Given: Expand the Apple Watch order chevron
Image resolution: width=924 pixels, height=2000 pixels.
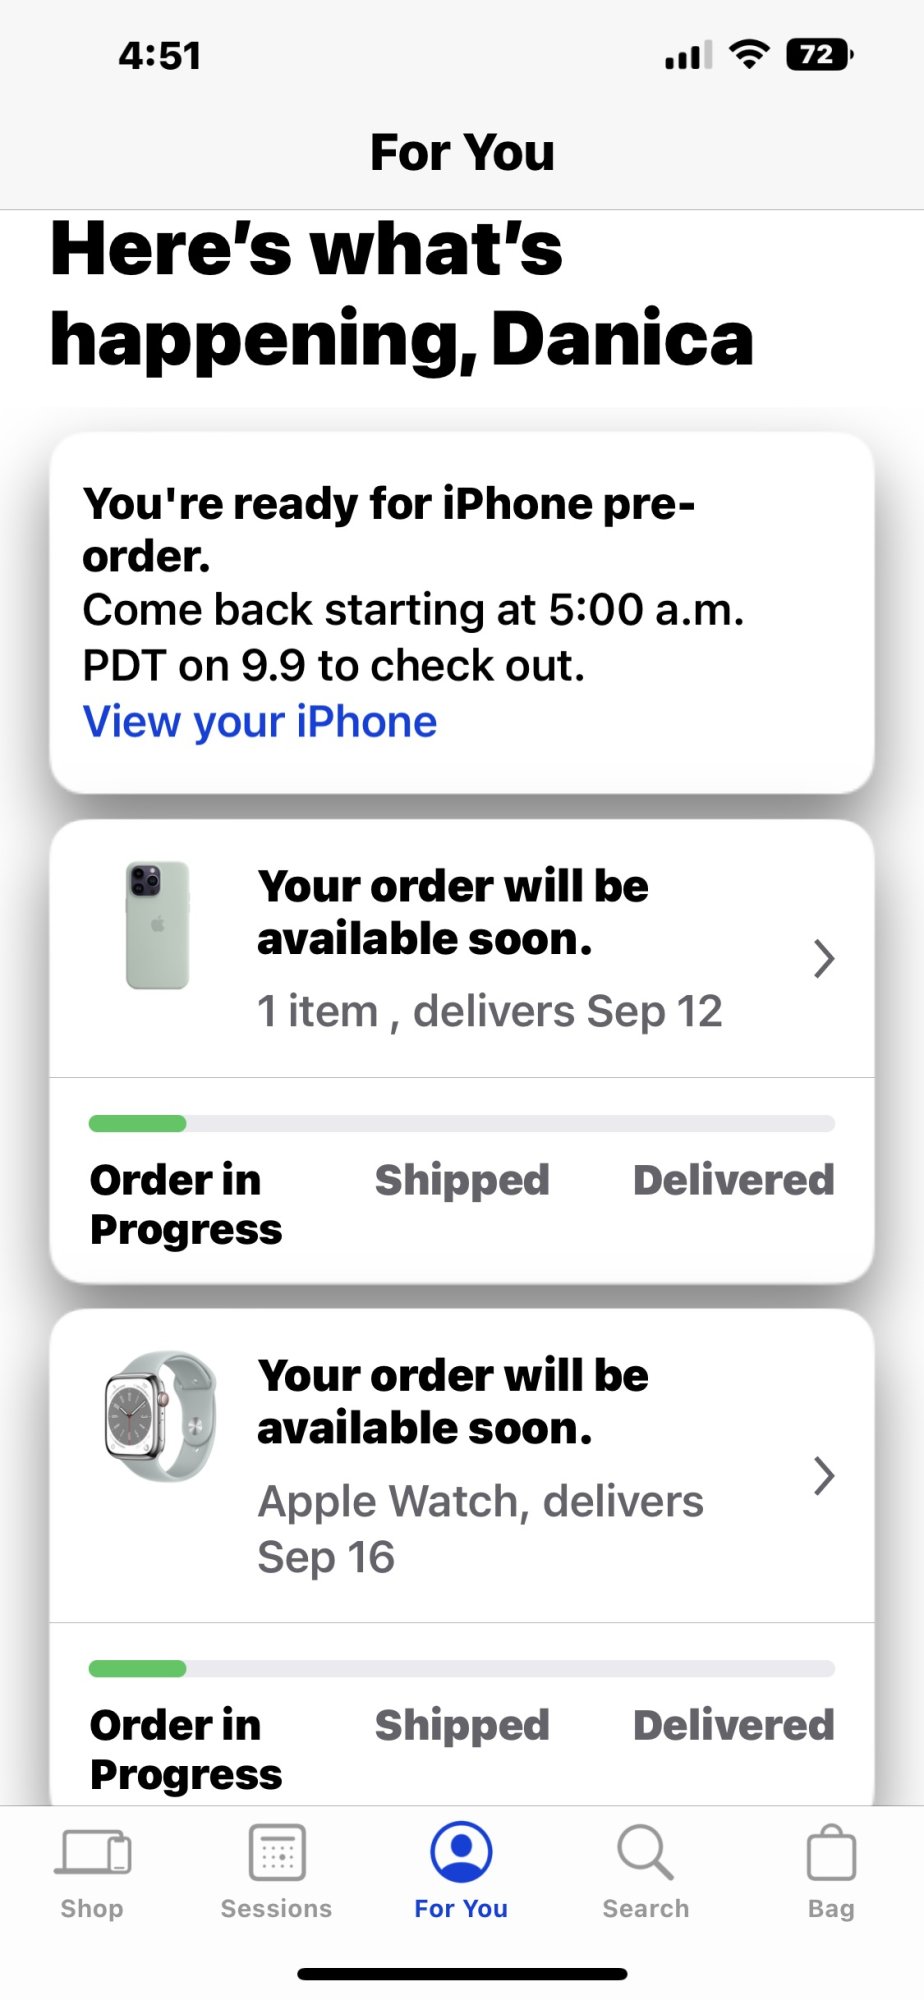Looking at the screenshot, I should (x=824, y=1475).
